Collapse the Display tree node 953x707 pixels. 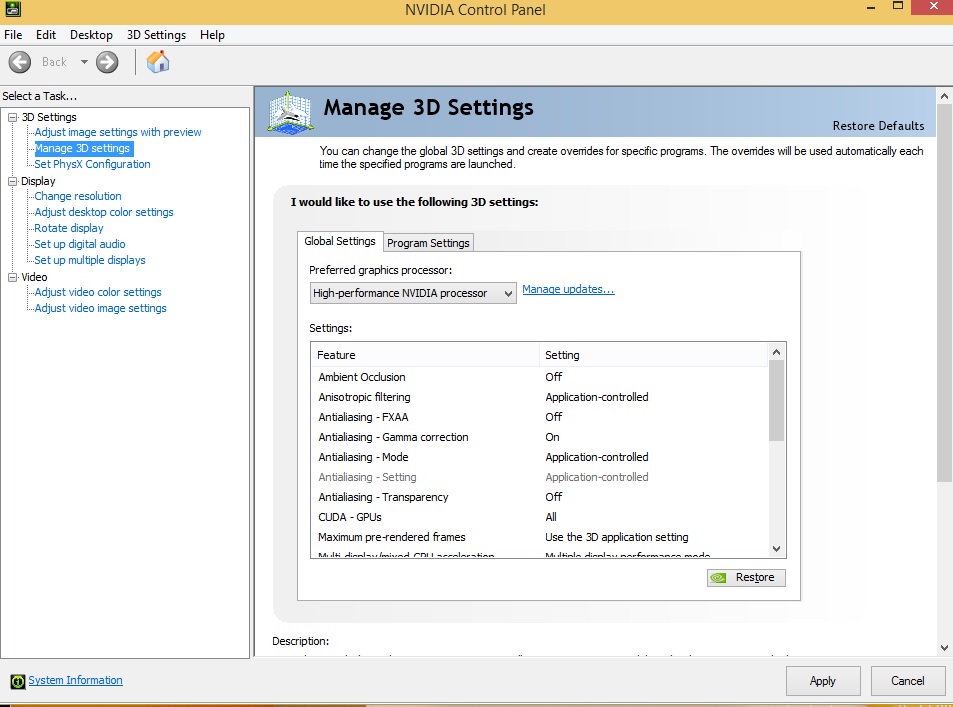[12, 181]
